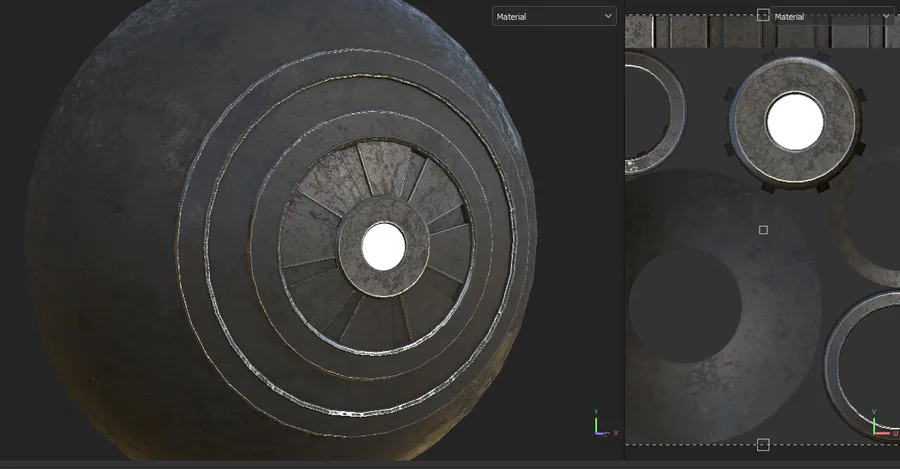Select the center square handle in UV view

click(x=763, y=230)
